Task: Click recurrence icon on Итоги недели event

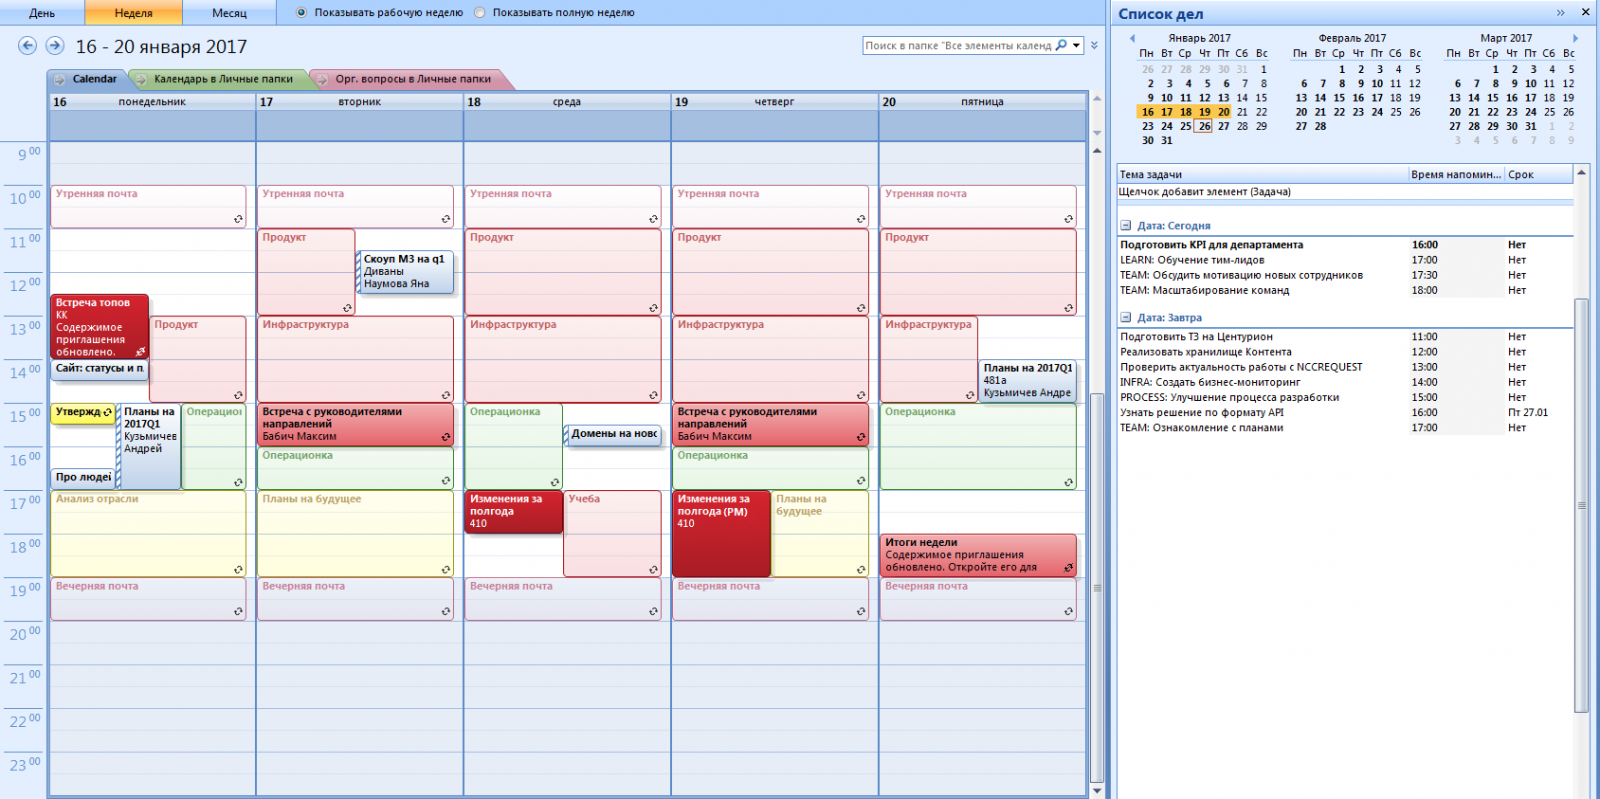Action: click(x=1068, y=568)
